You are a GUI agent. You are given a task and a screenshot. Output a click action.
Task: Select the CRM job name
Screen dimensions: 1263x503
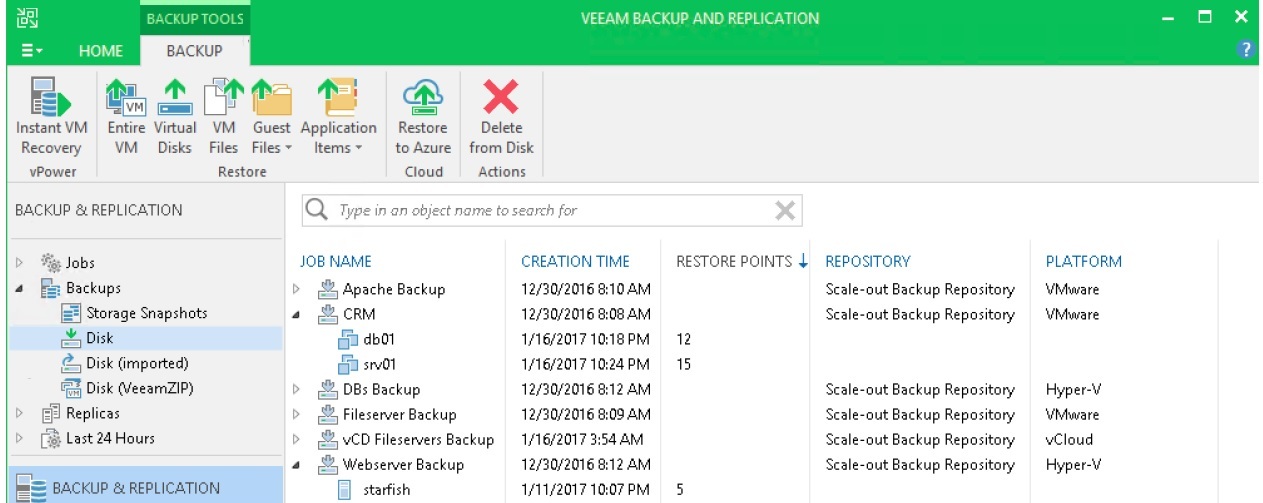[361, 314]
